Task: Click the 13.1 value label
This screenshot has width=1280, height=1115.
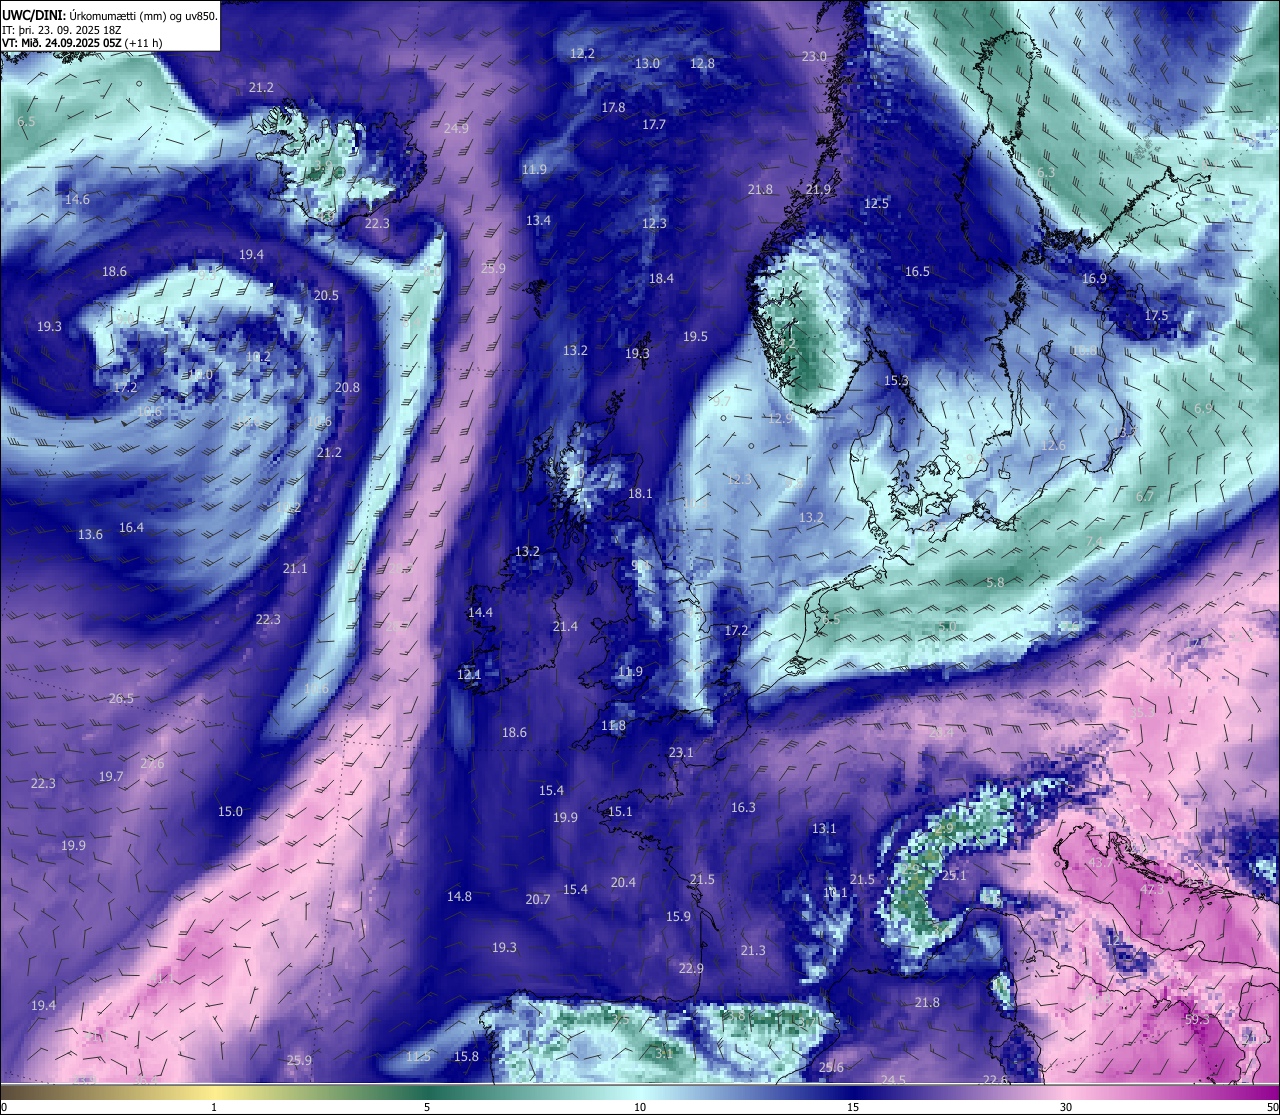Action: click(x=824, y=828)
